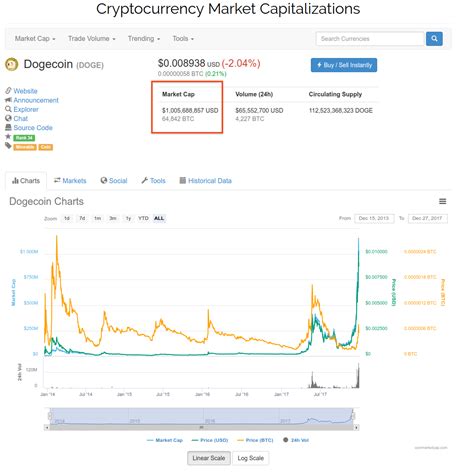Expand the Market Cap dropdown menu
This screenshot has width=474, height=474.
pyautogui.click(x=35, y=39)
